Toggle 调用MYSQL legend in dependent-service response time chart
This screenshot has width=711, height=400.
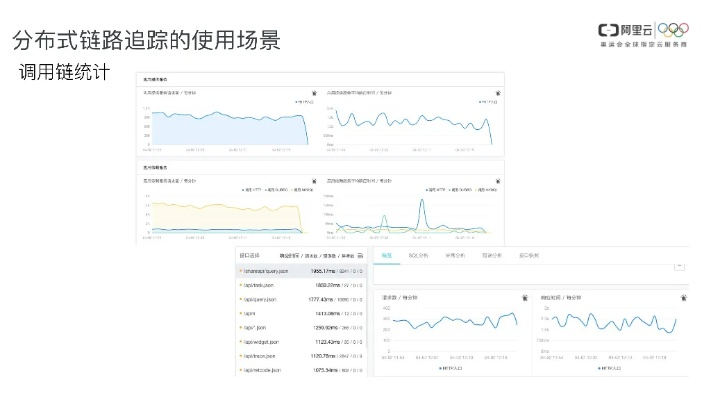(x=480, y=189)
